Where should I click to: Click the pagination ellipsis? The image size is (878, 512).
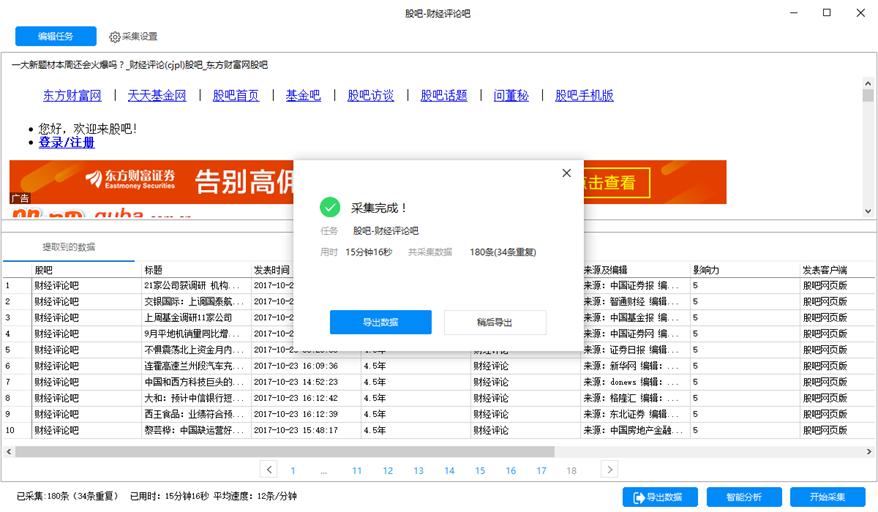click(x=324, y=472)
